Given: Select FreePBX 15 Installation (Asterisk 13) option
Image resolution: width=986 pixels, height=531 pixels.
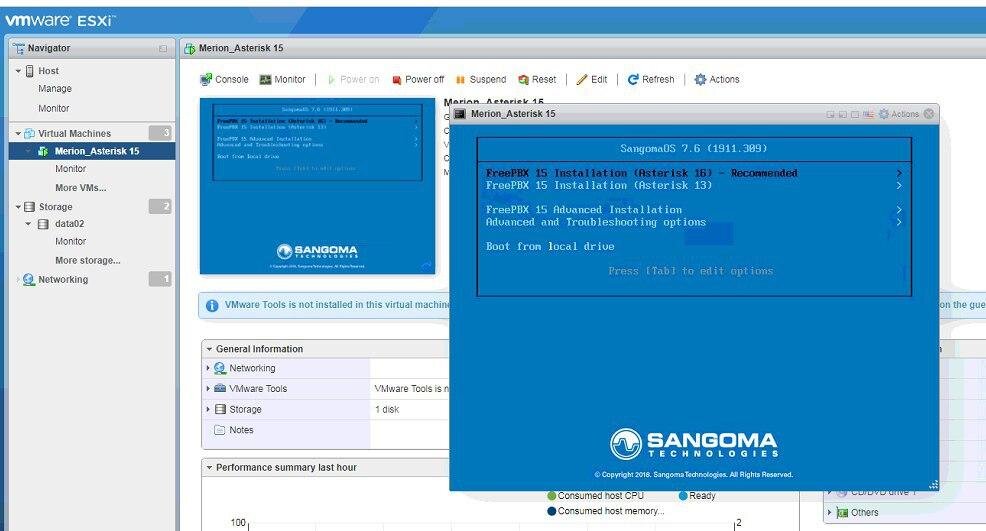Looking at the screenshot, I should [x=599, y=186].
